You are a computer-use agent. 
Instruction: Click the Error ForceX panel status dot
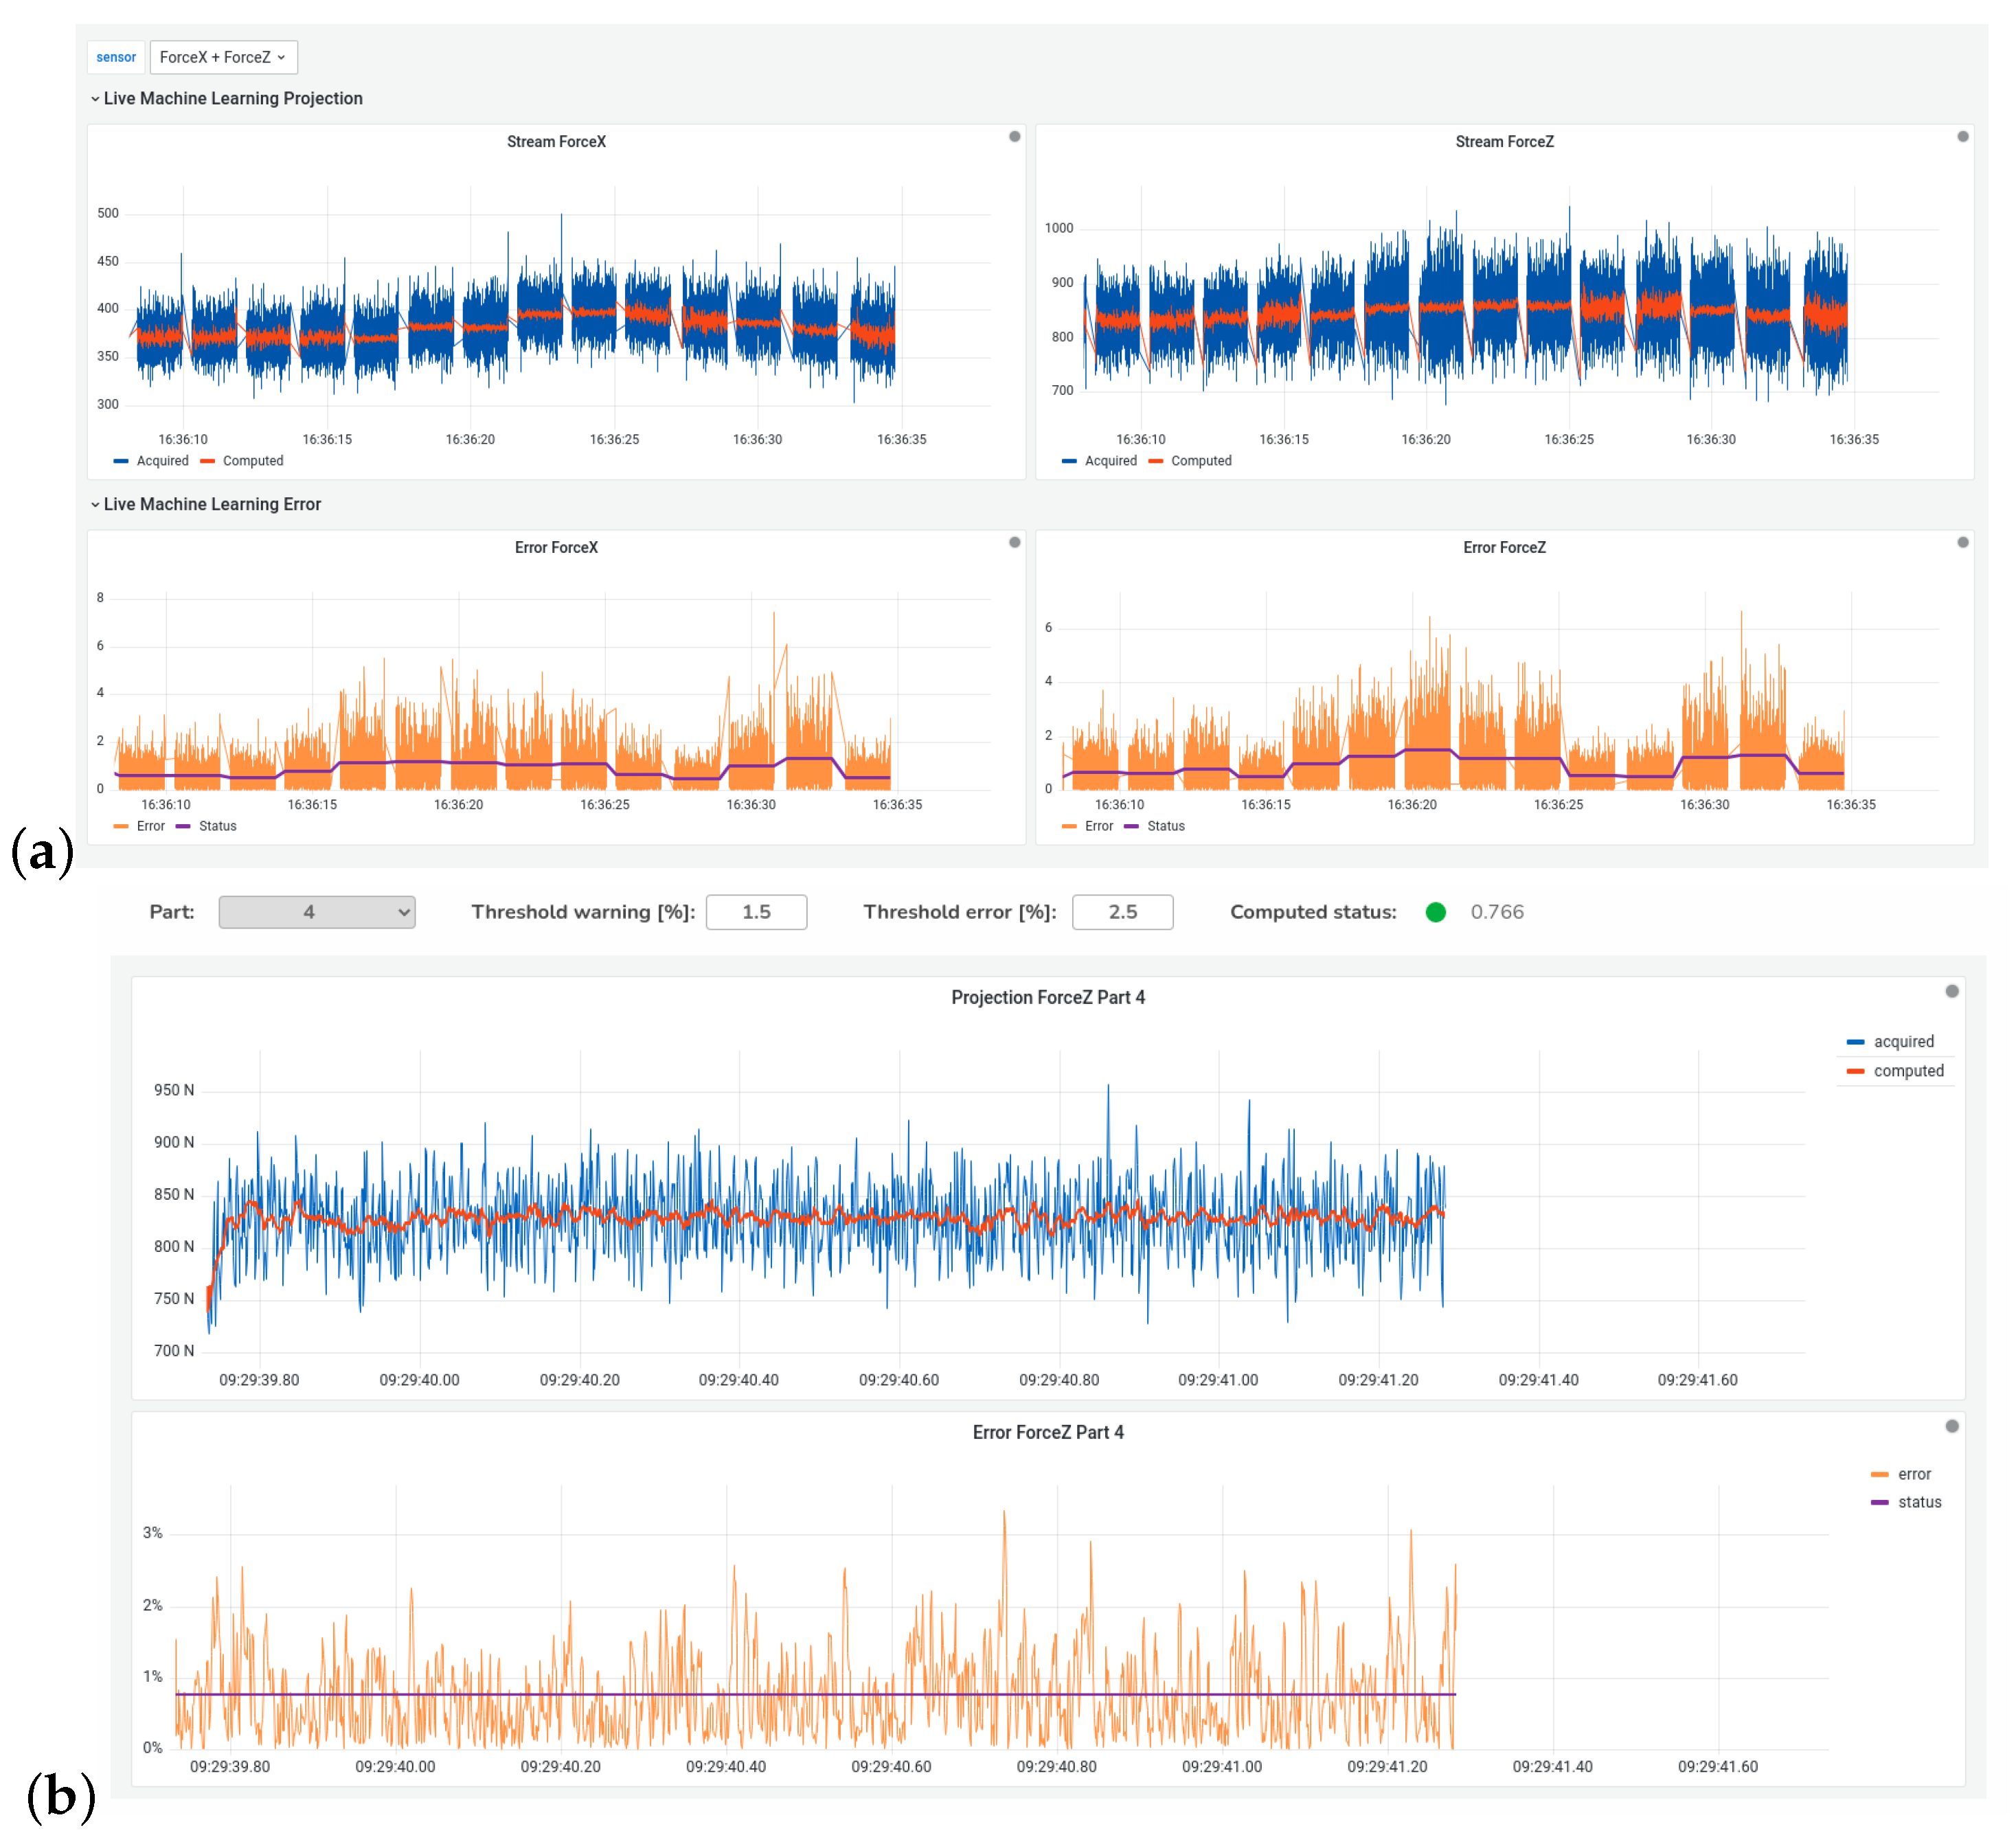click(x=1014, y=542)
